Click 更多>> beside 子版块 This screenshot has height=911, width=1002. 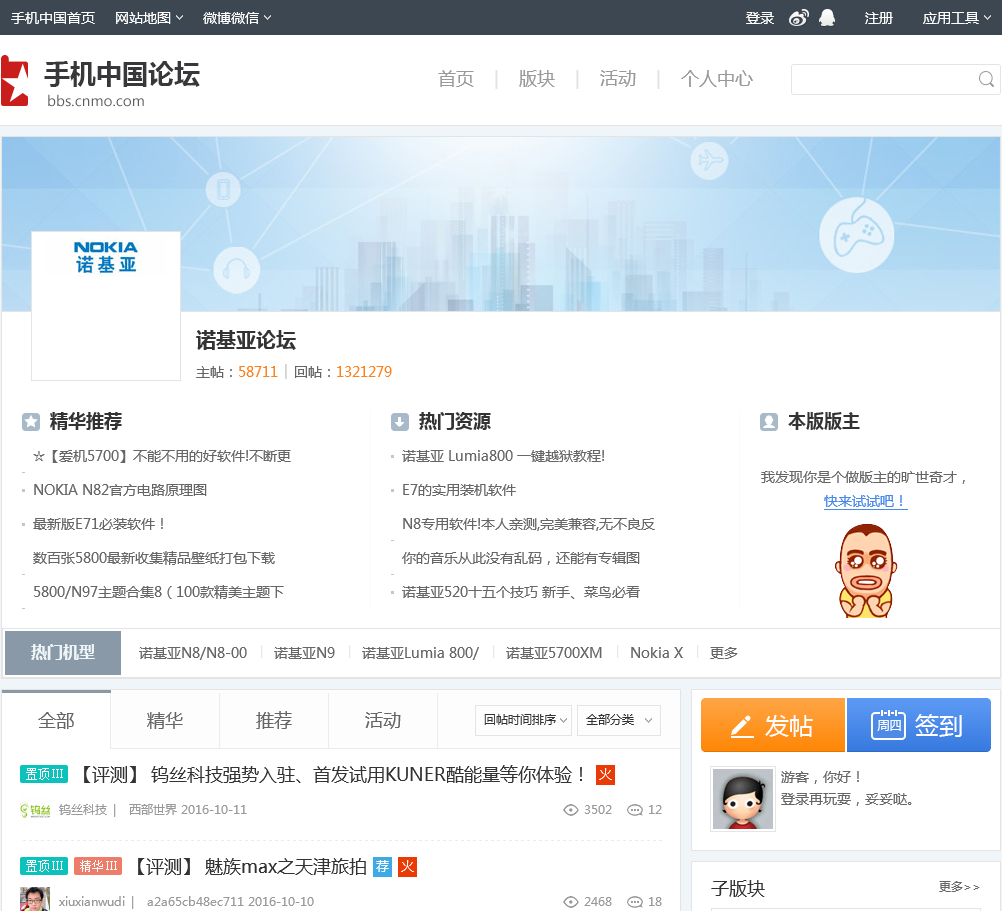959,887
